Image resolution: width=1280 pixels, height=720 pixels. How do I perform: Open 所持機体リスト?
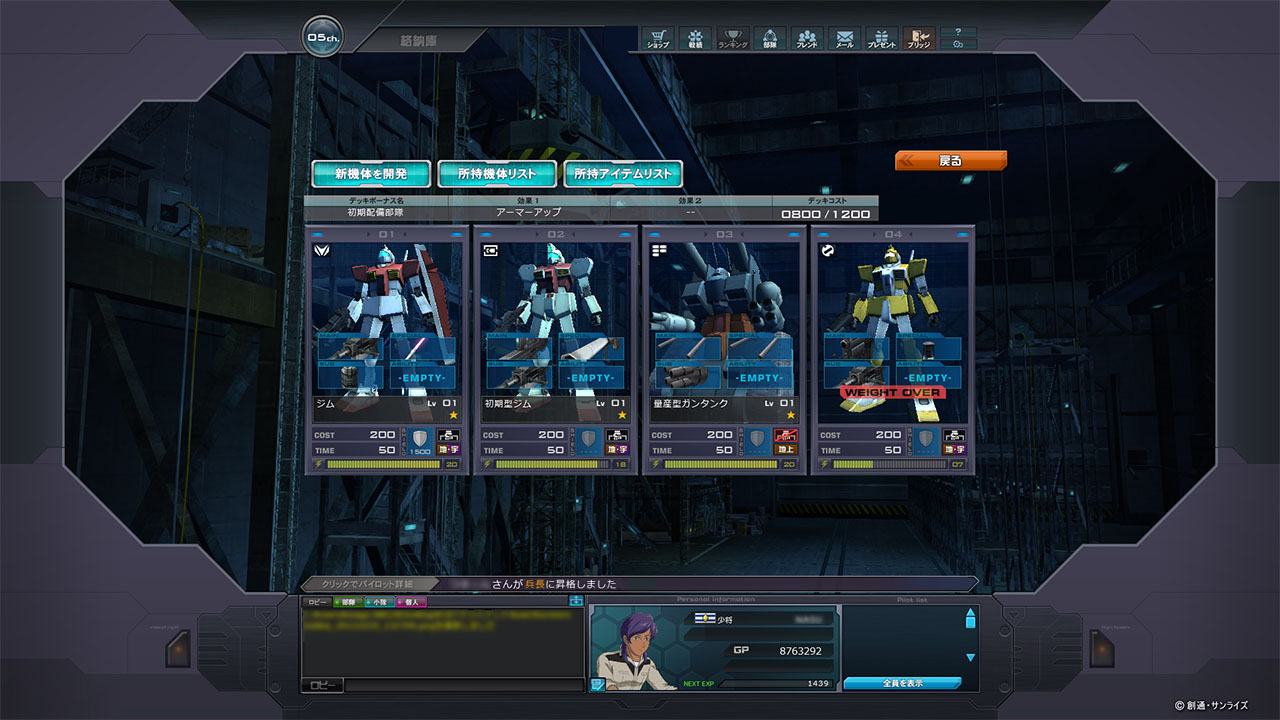tap(497, 174)
